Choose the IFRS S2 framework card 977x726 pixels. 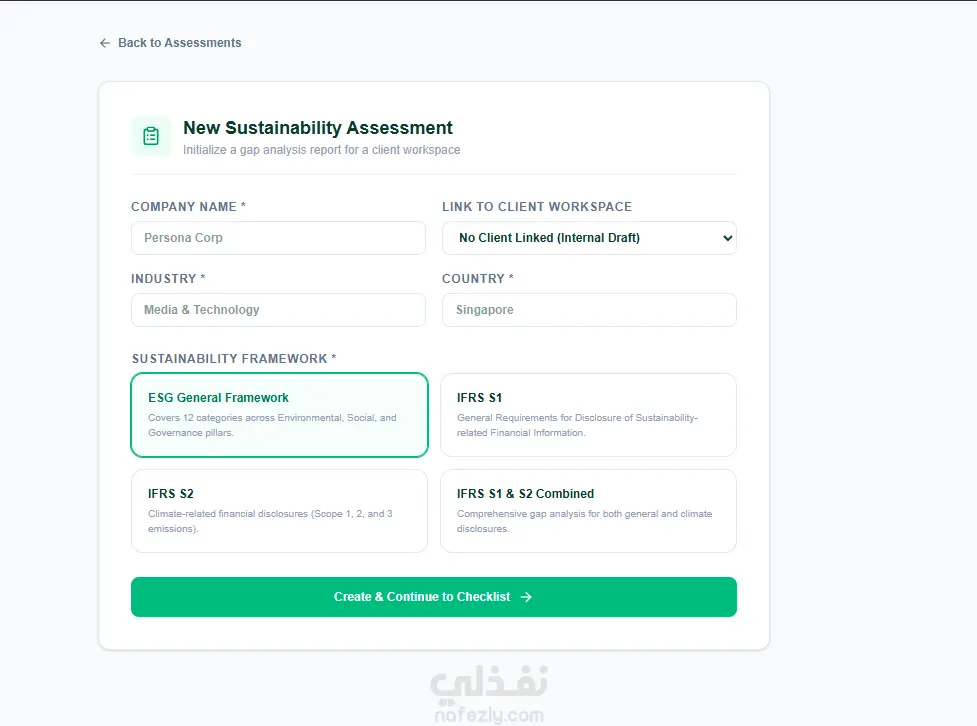click(x=279, y=511)
